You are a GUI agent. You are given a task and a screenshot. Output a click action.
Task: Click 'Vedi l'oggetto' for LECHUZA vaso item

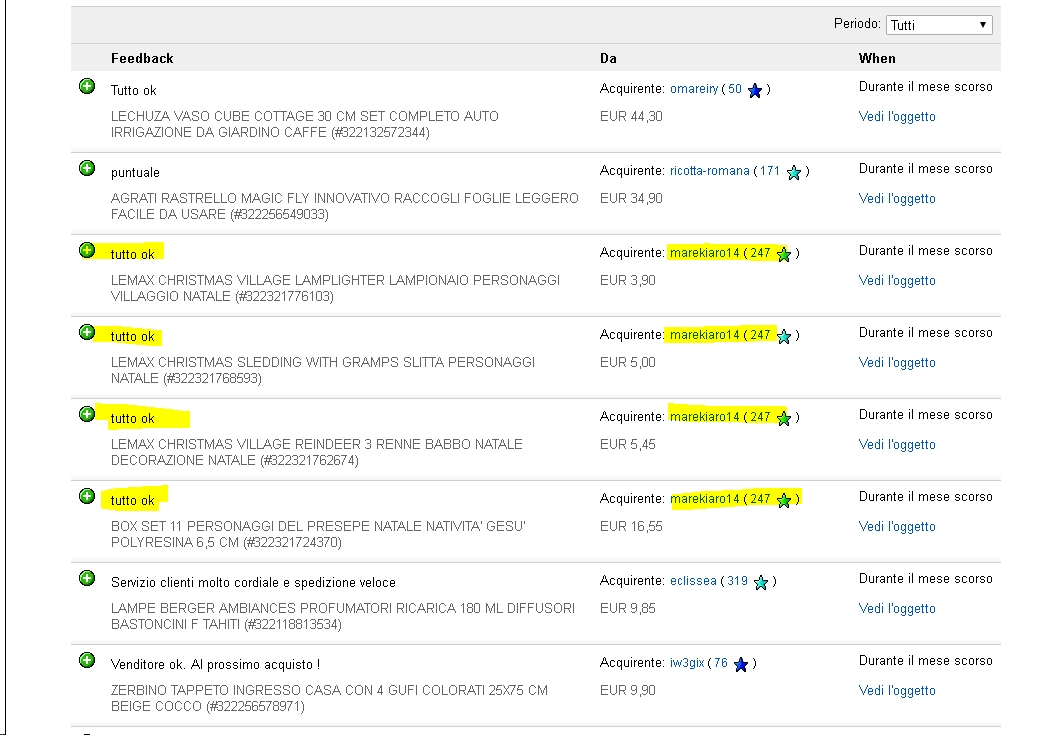click(897, 117)
